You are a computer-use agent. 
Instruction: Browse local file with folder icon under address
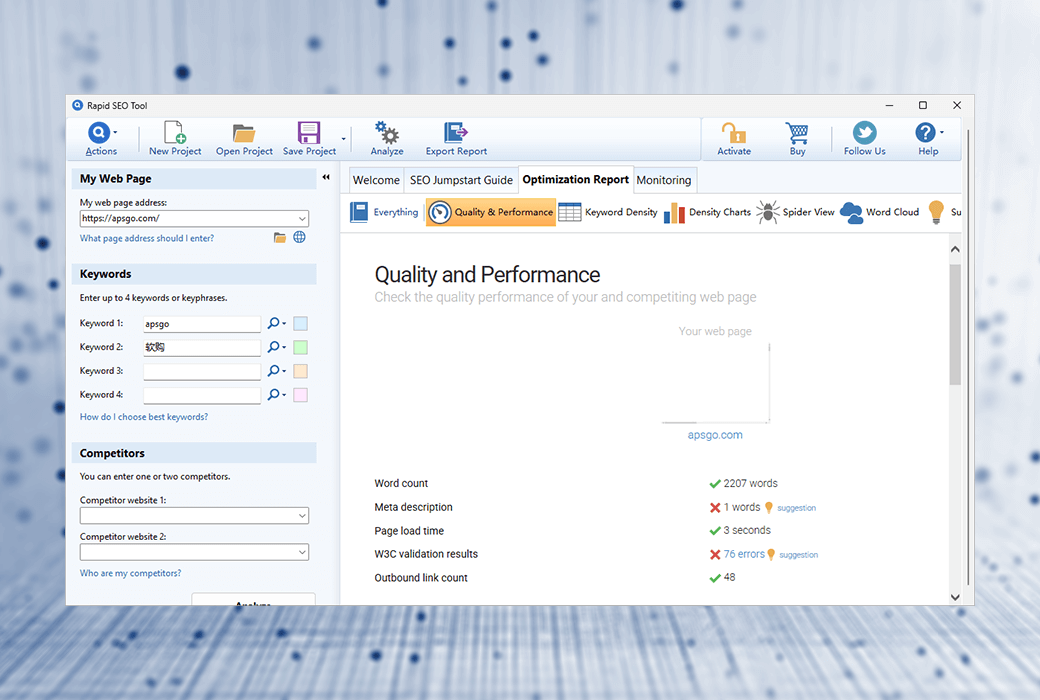(x=280, y=238)
